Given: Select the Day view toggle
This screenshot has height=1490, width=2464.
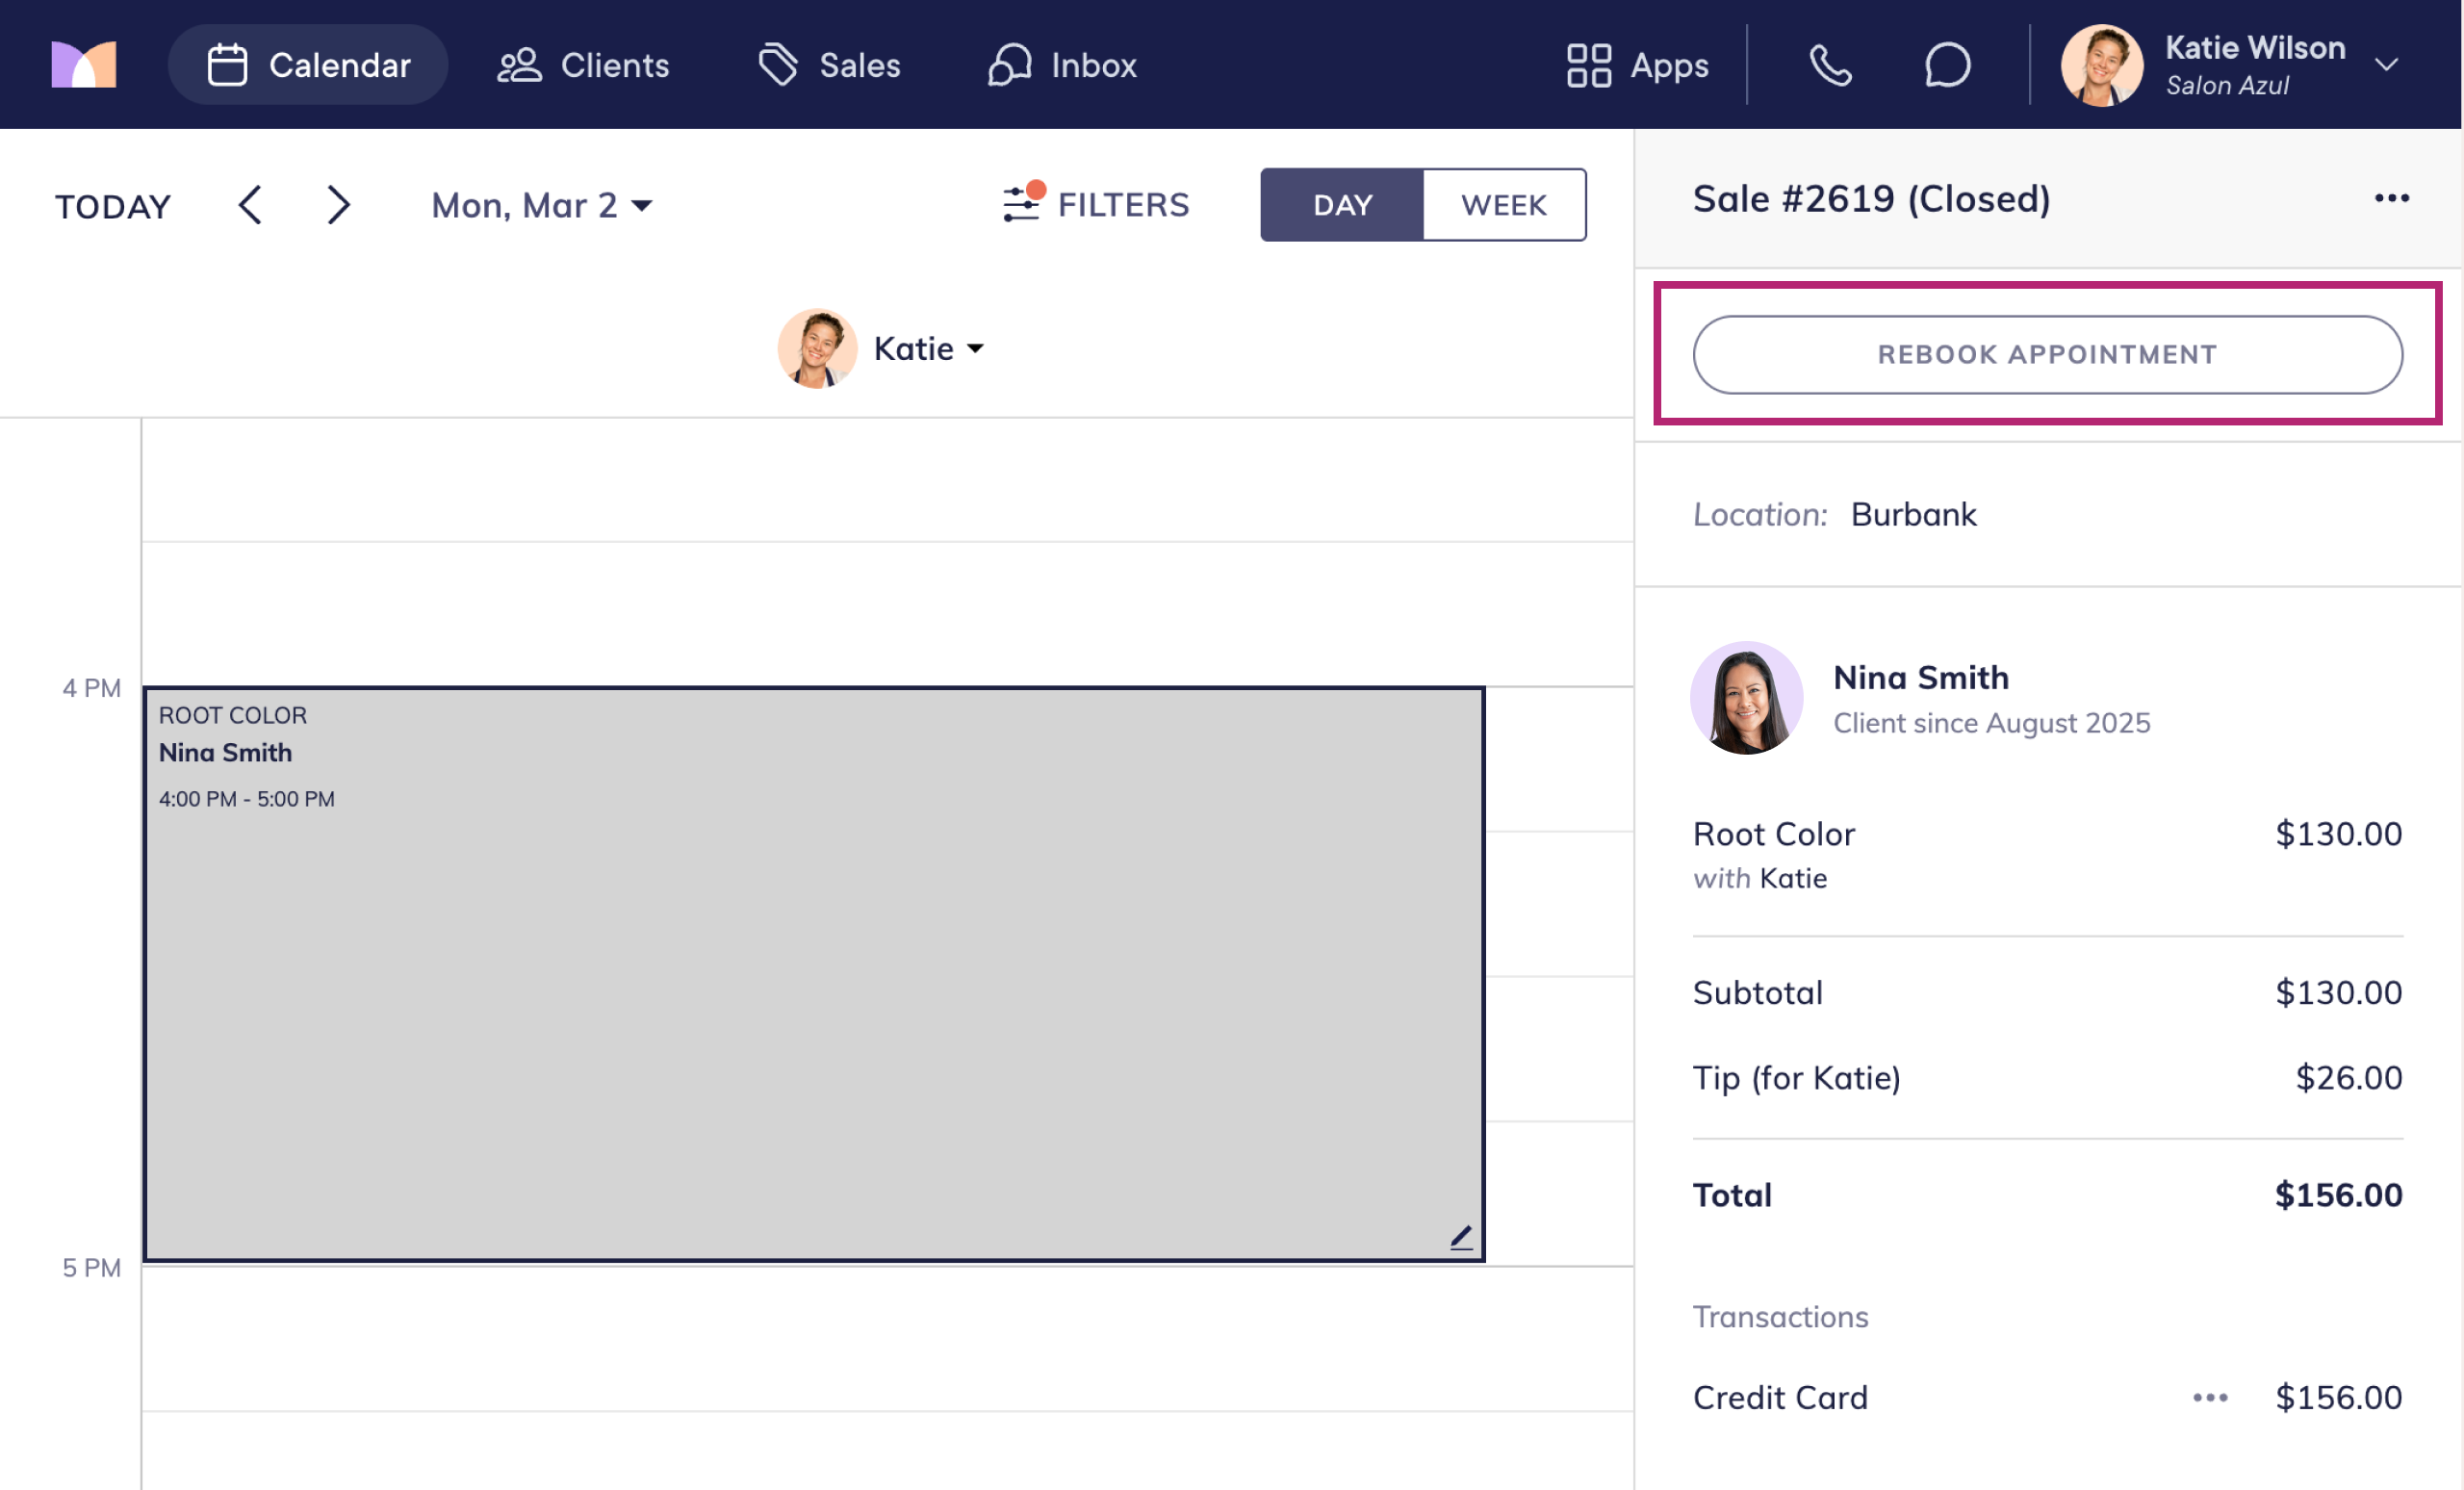Looking at the screenshot, I should (1342, 205).
